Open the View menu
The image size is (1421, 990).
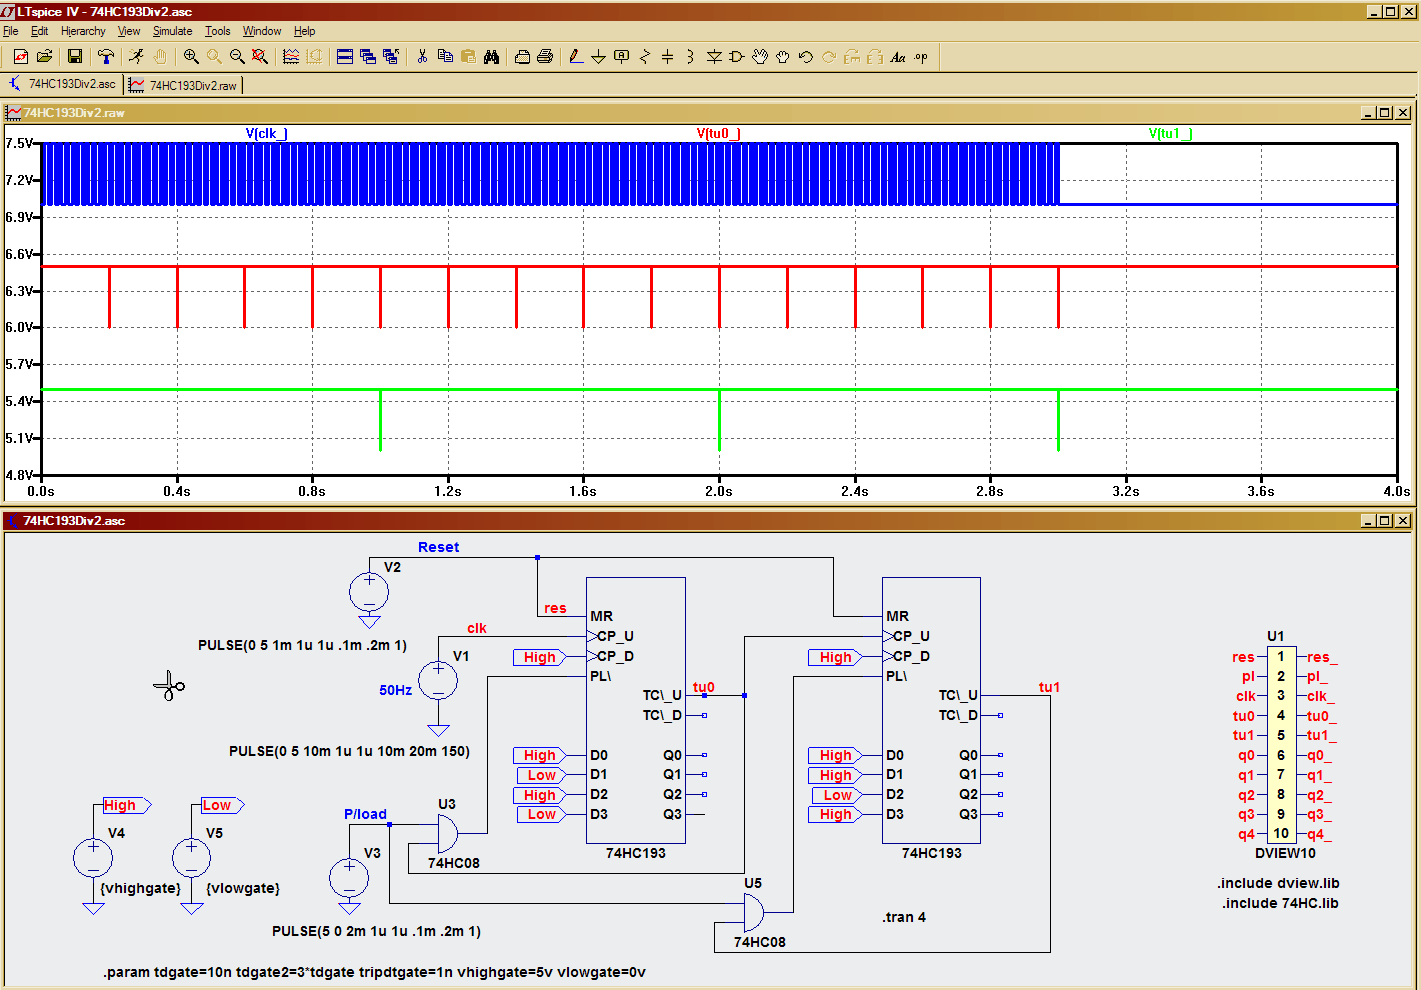click(x=129, y=31)
